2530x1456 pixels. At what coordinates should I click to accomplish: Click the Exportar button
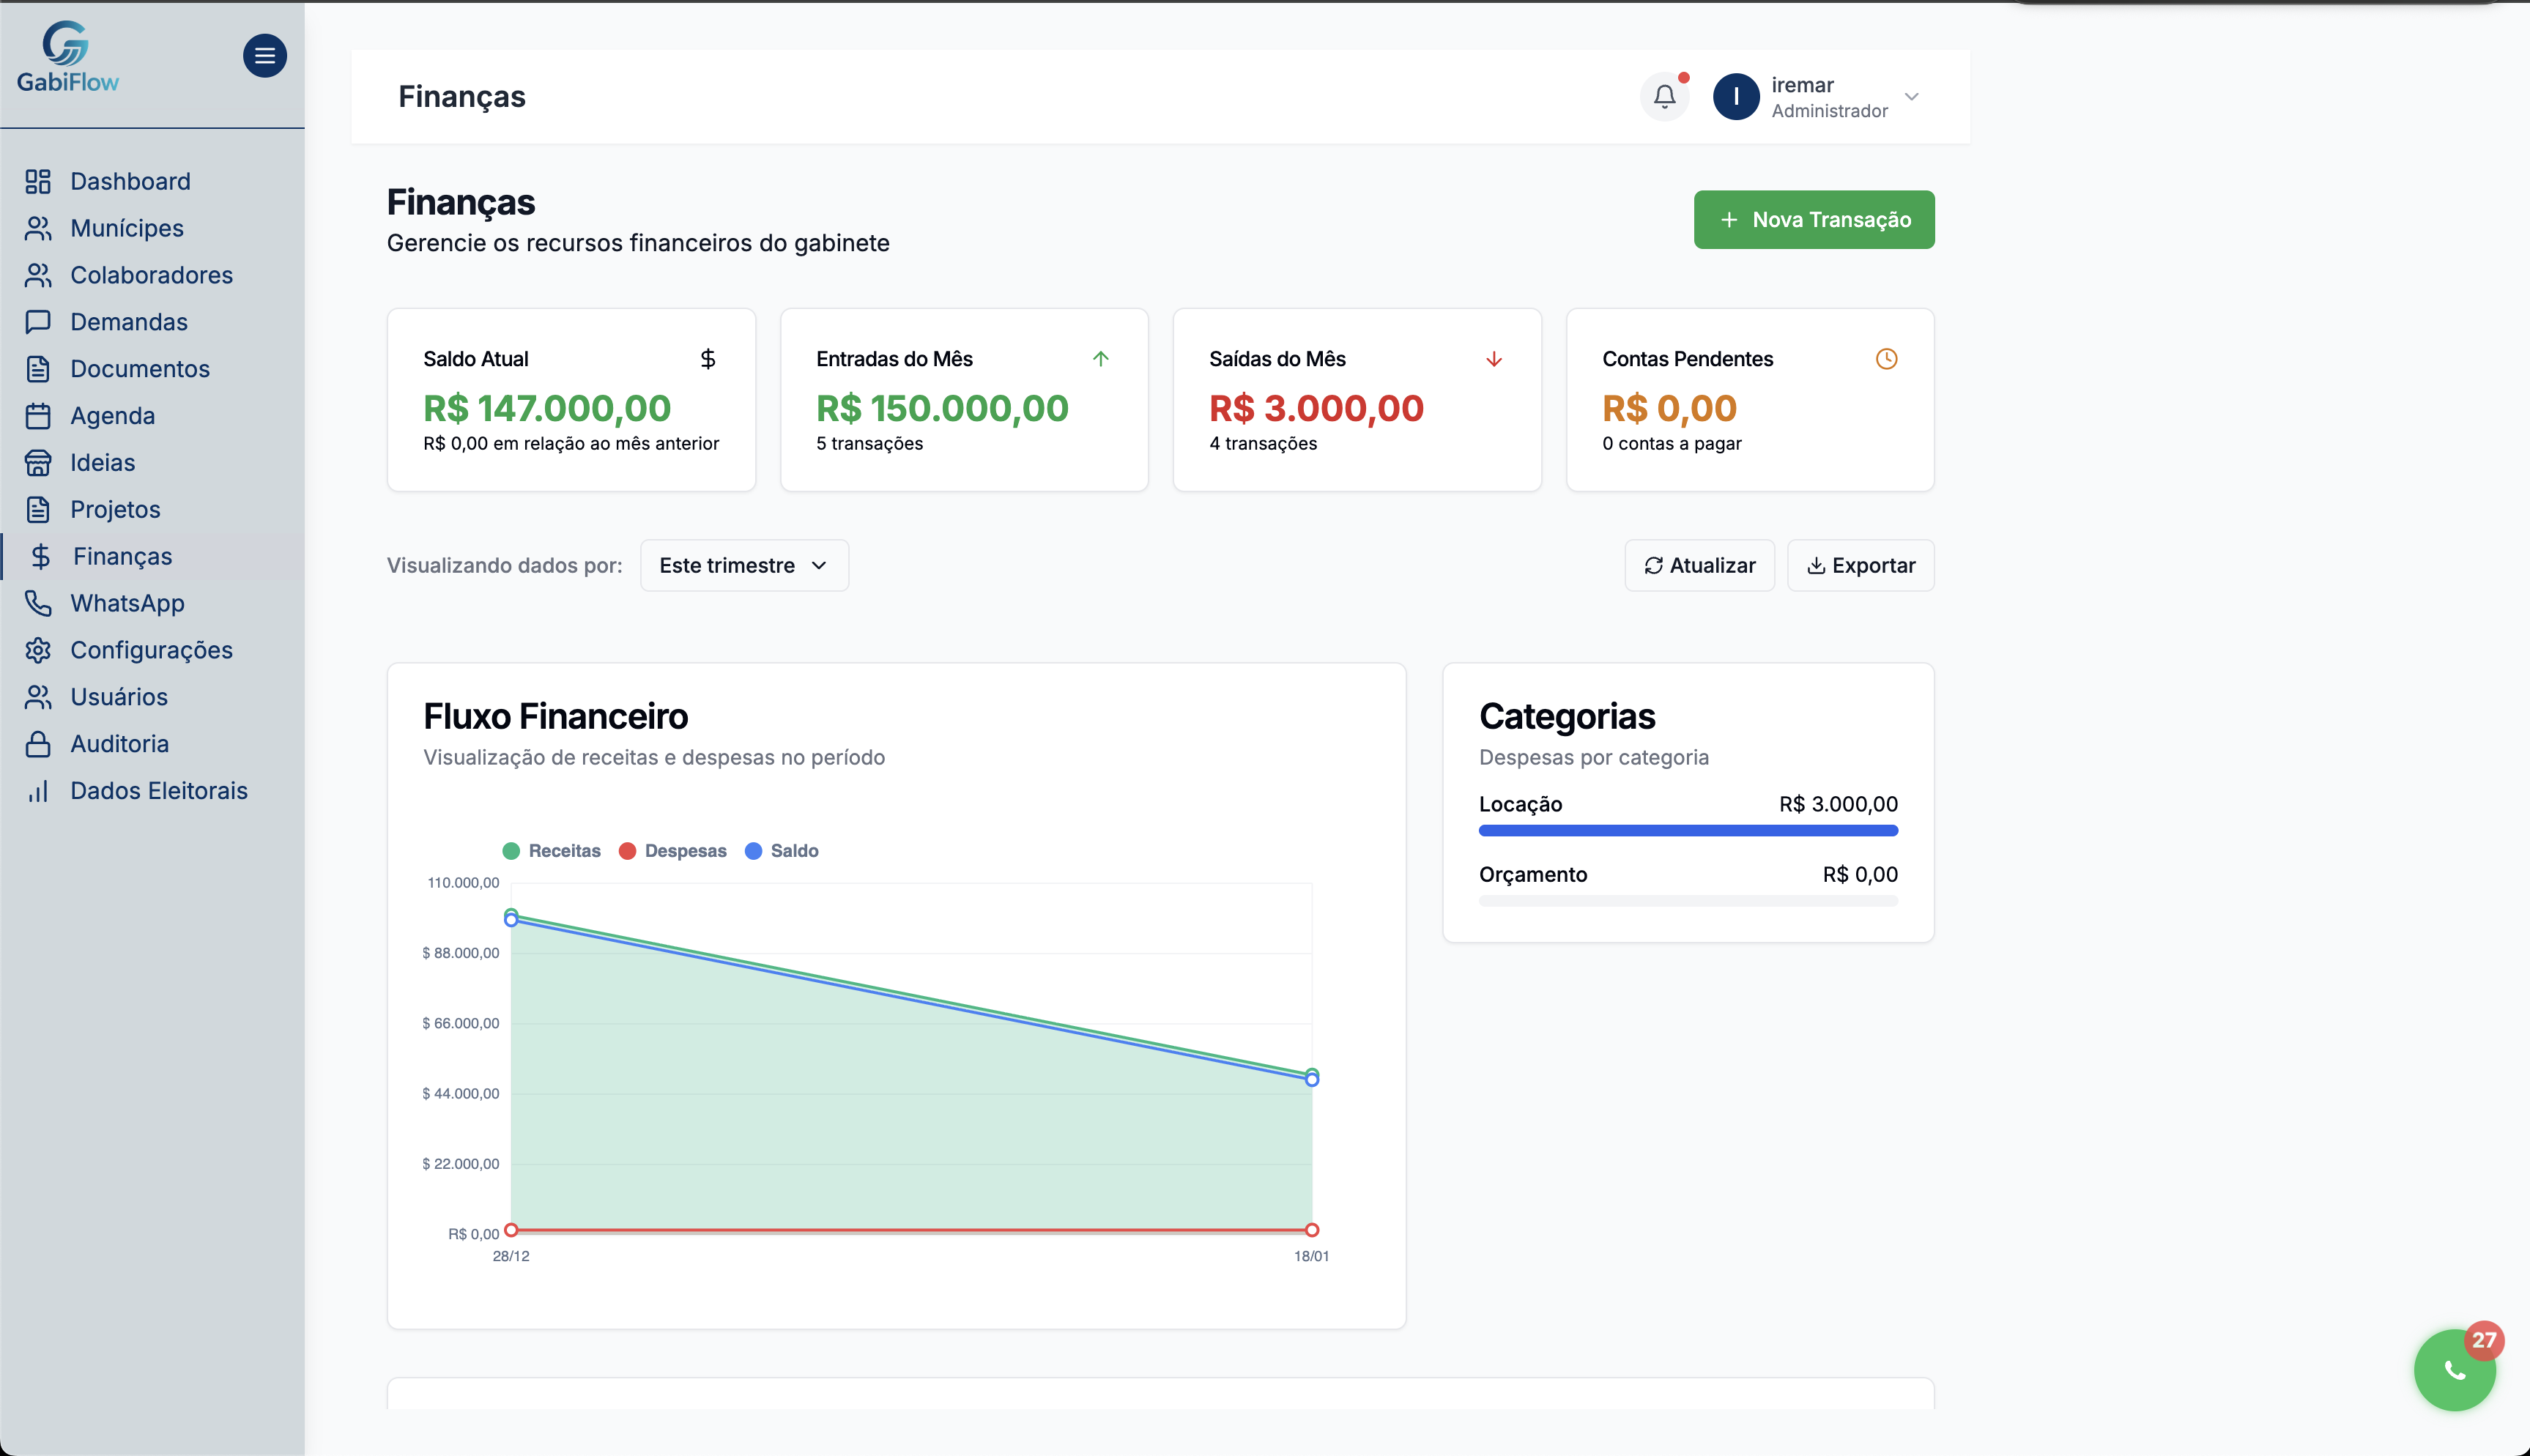pos(1860,566)
